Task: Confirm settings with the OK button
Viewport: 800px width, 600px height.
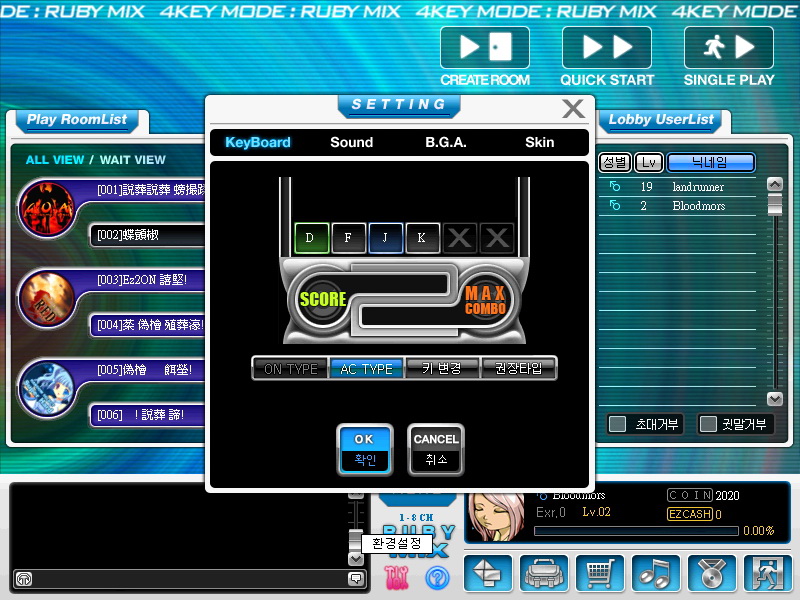Action: pyautogui.click(x=365, y=449)
